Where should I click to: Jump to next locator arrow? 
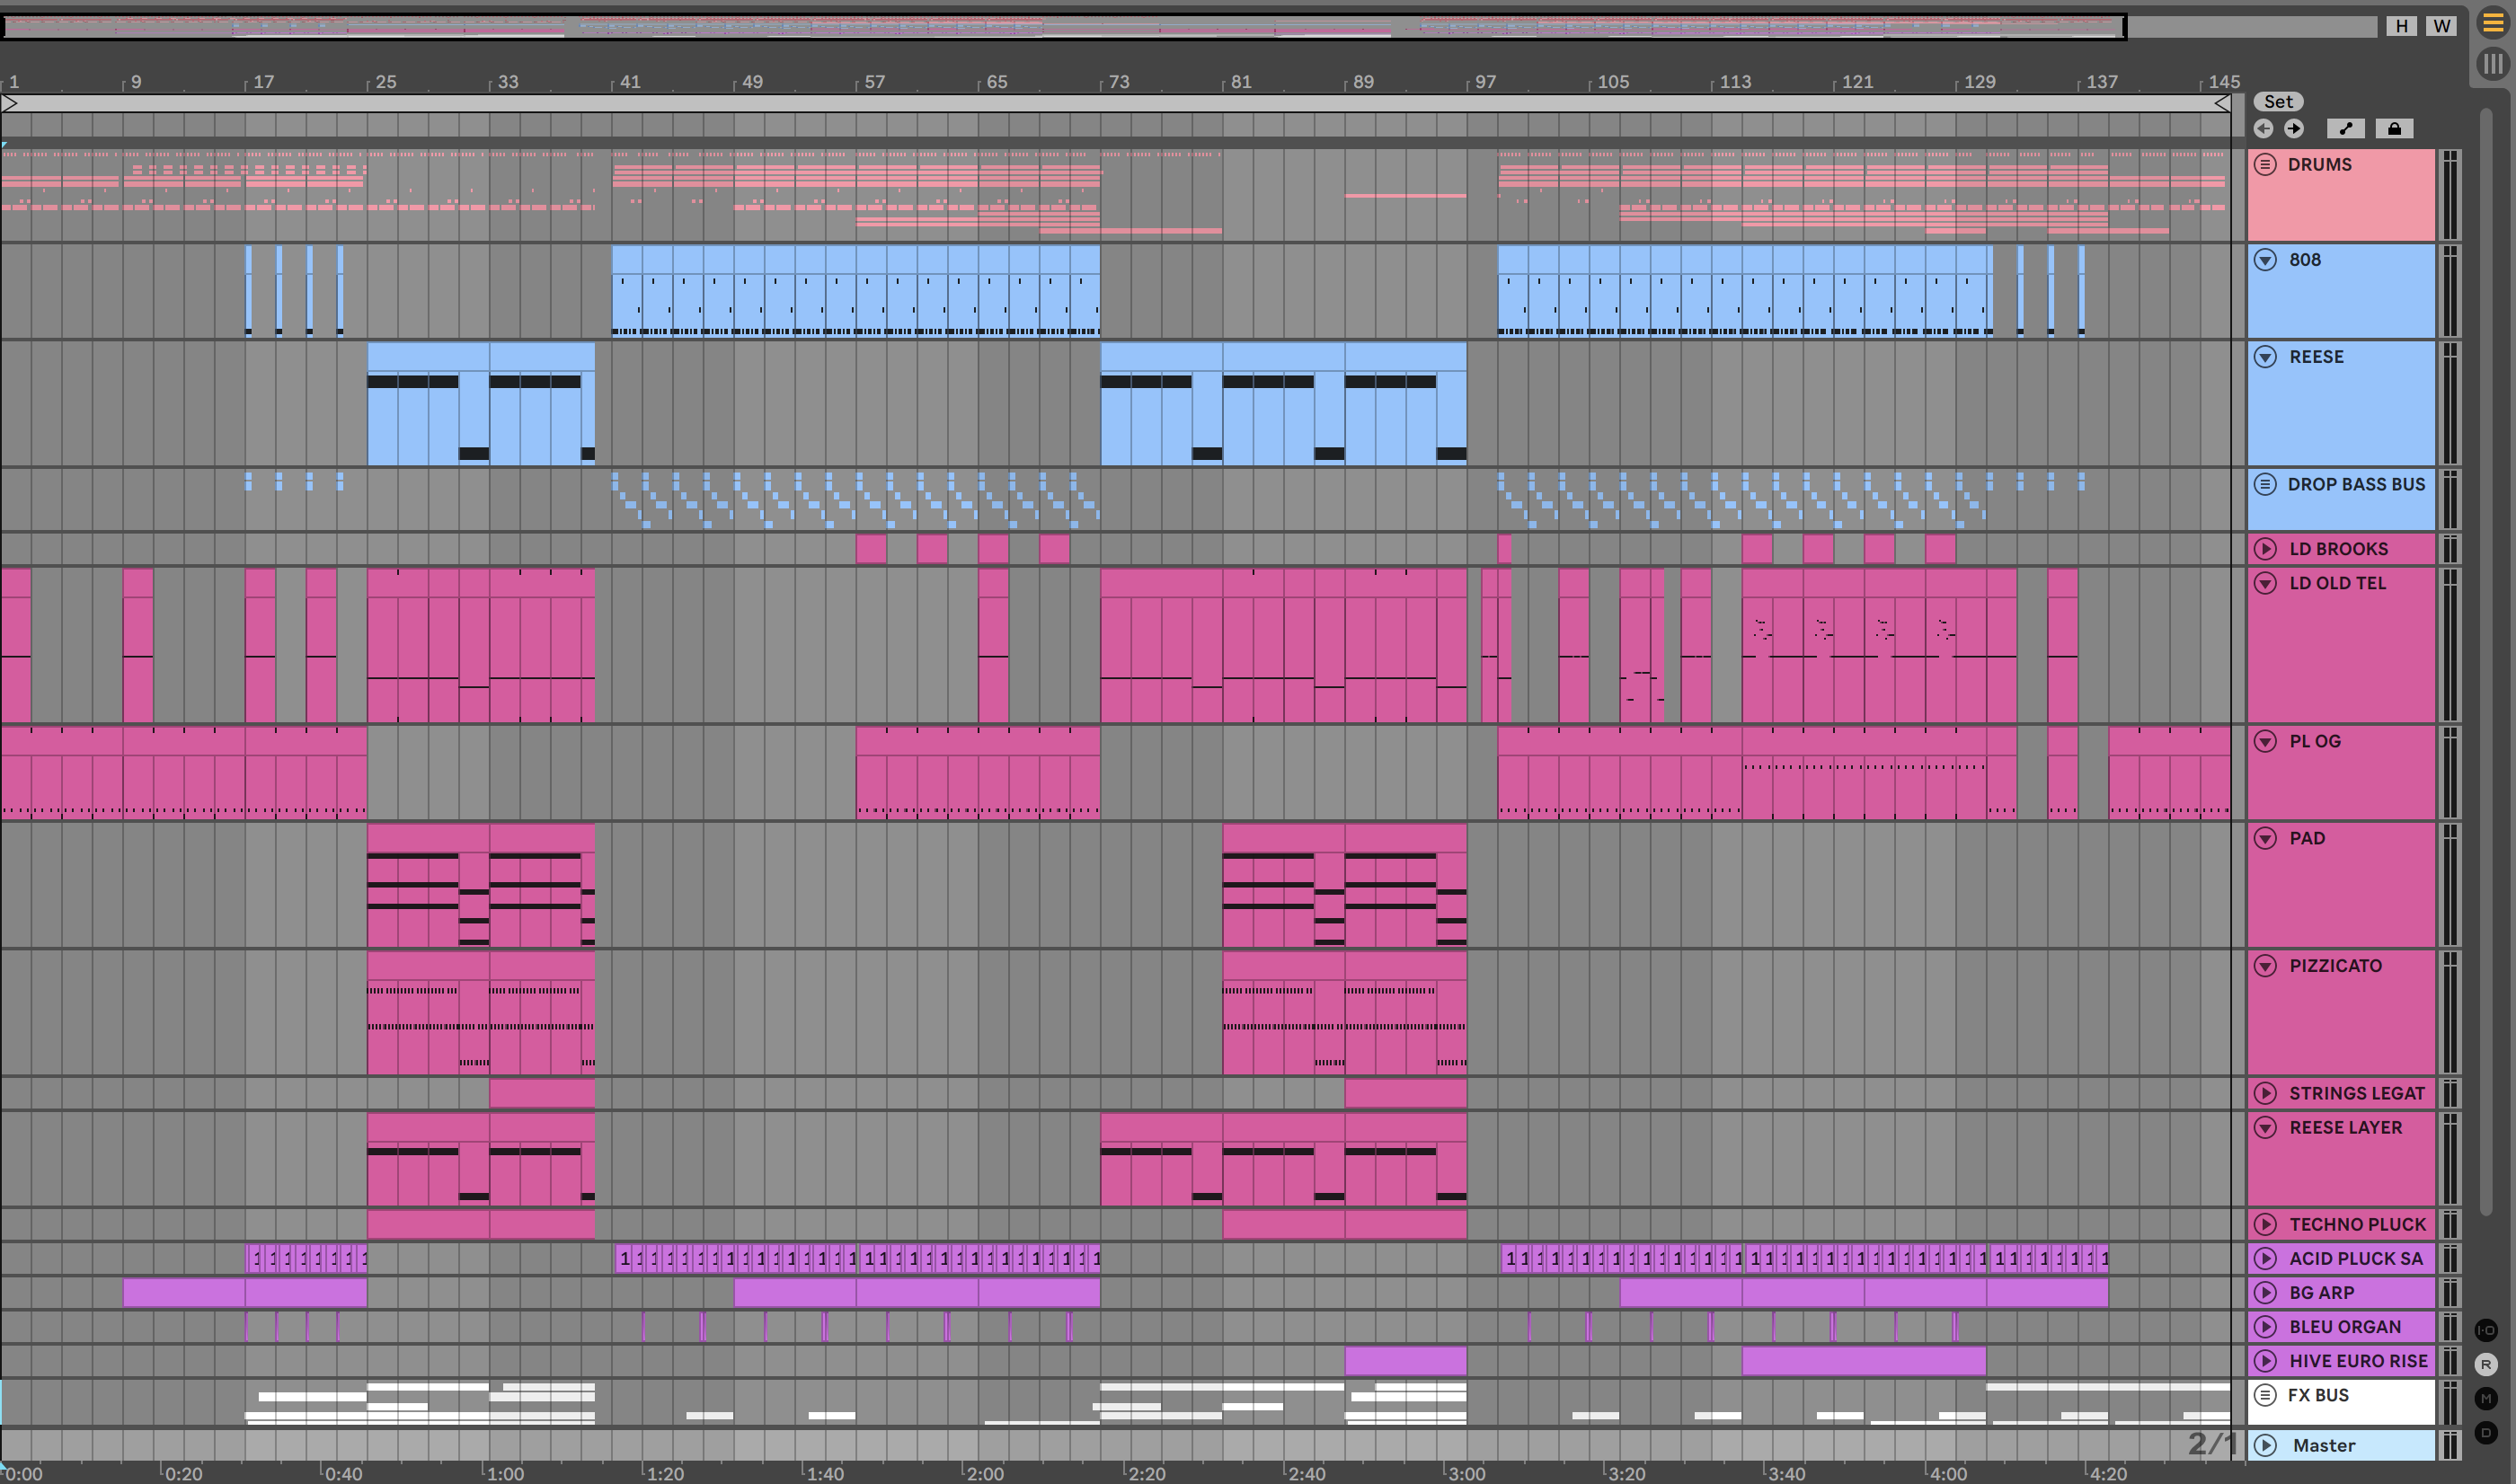point(2294,129)
